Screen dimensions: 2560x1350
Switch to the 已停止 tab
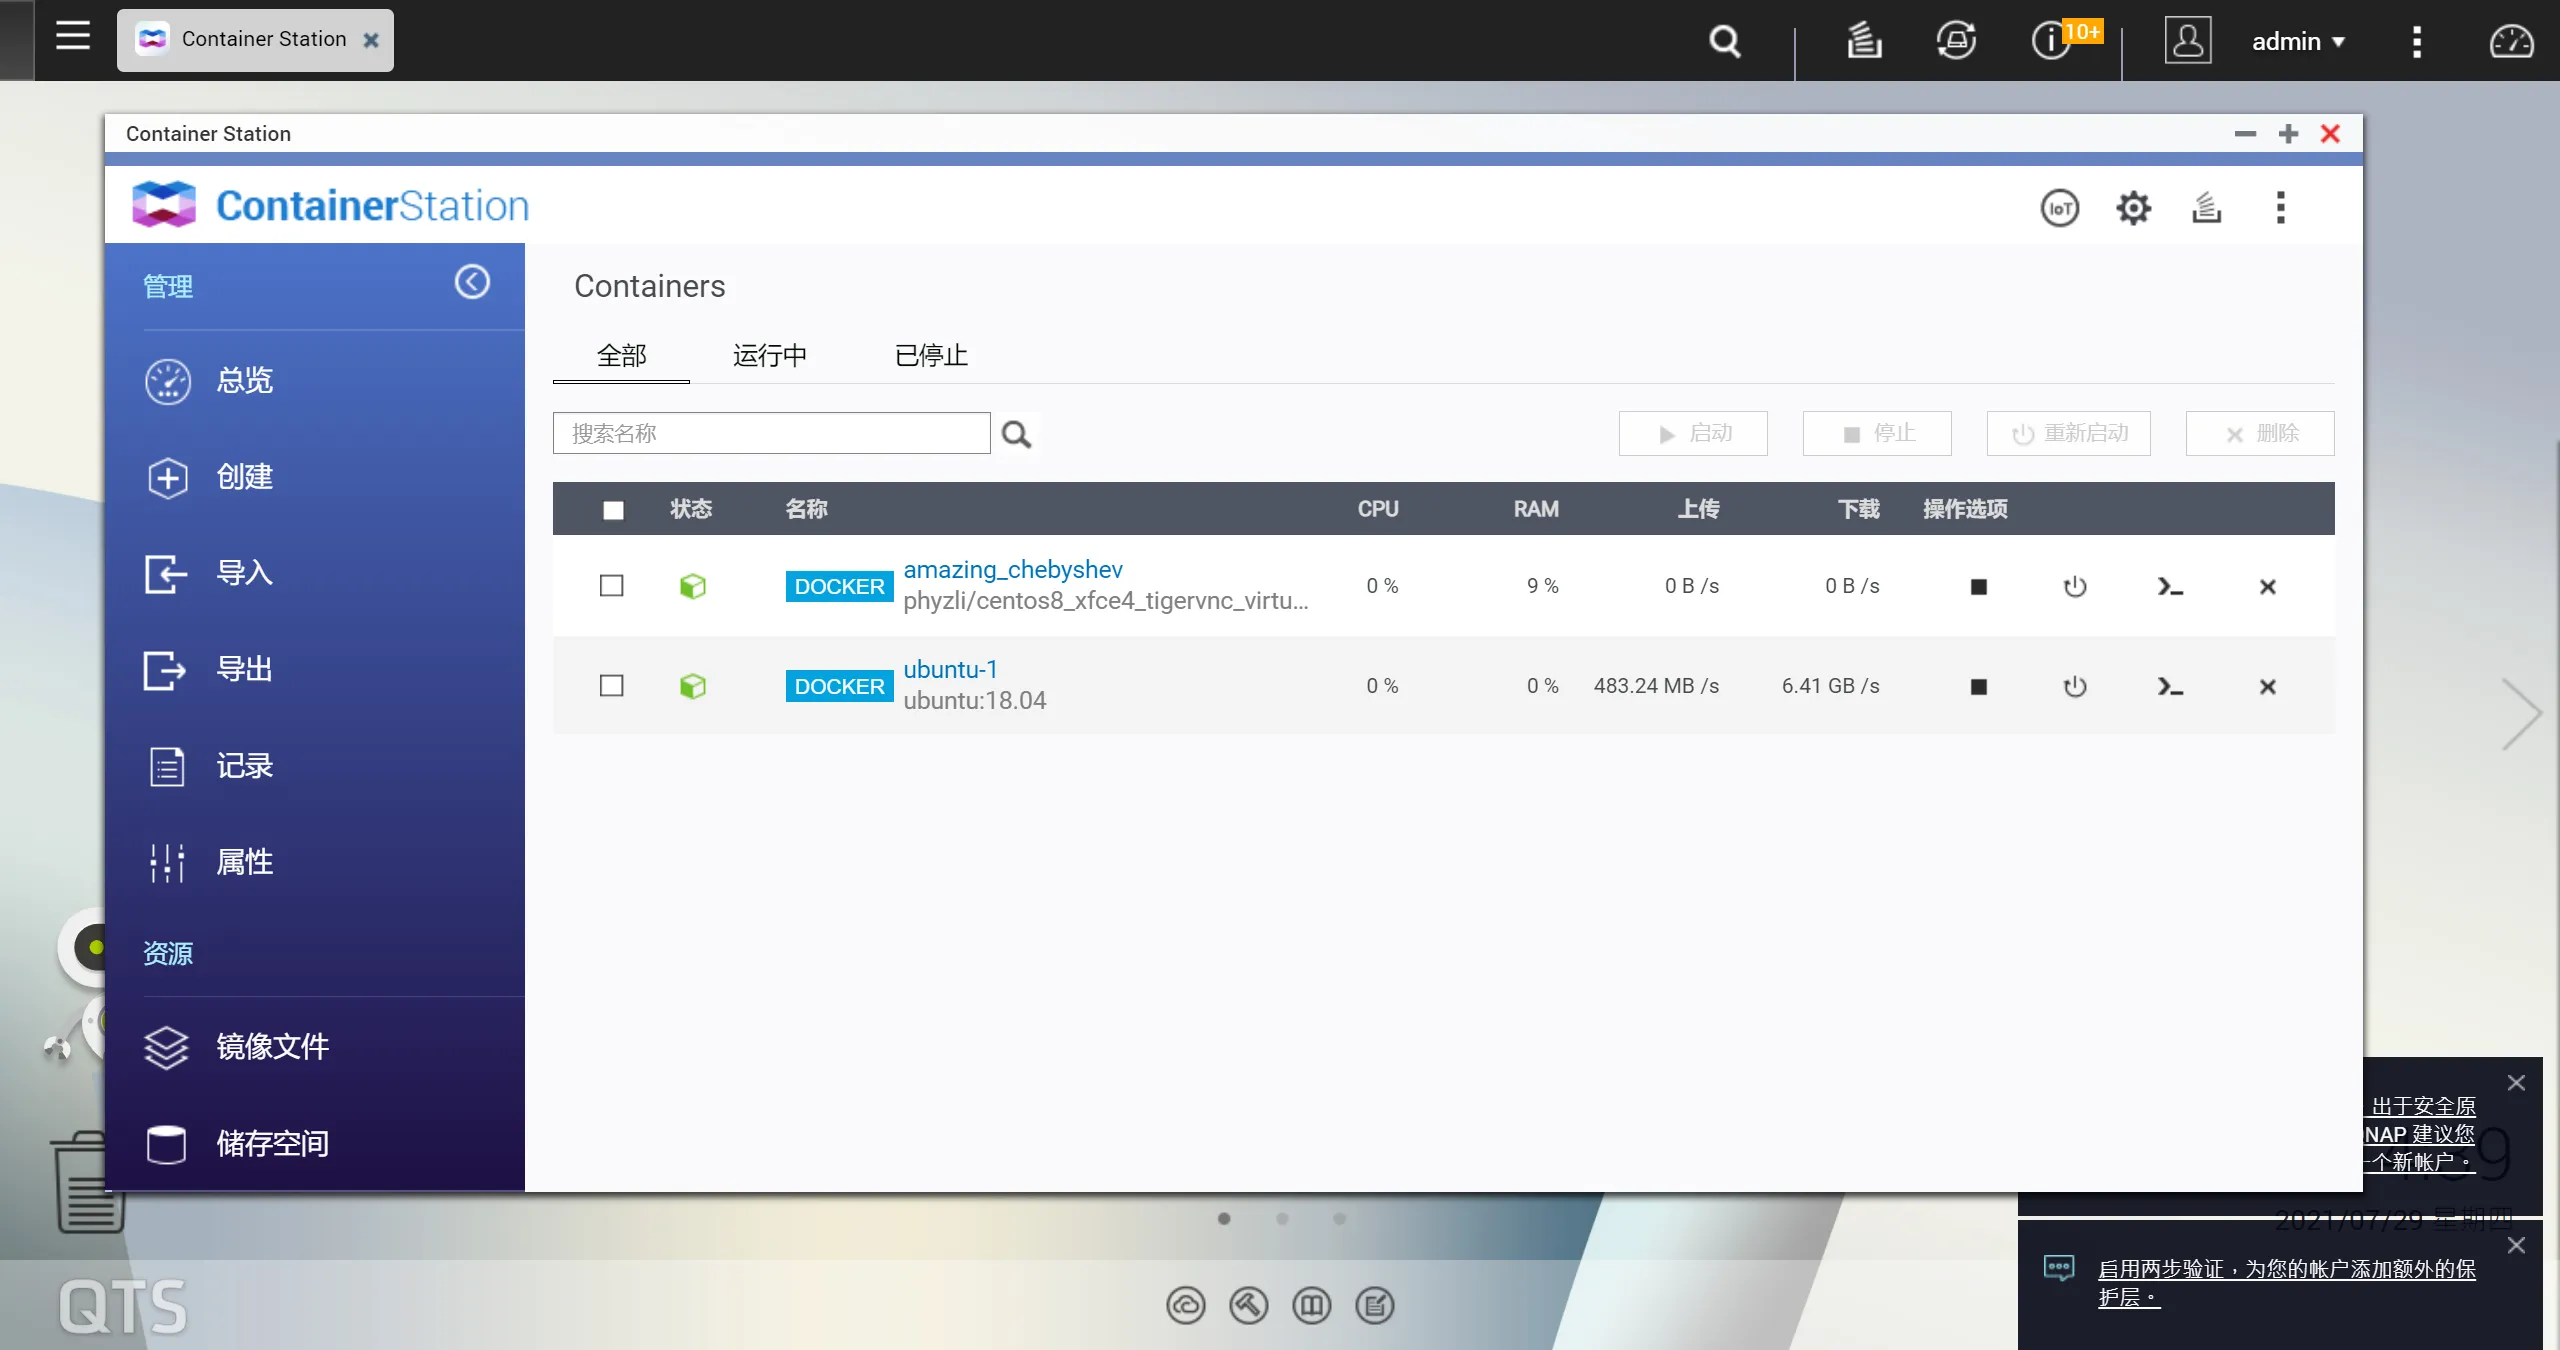pos(930,356)
